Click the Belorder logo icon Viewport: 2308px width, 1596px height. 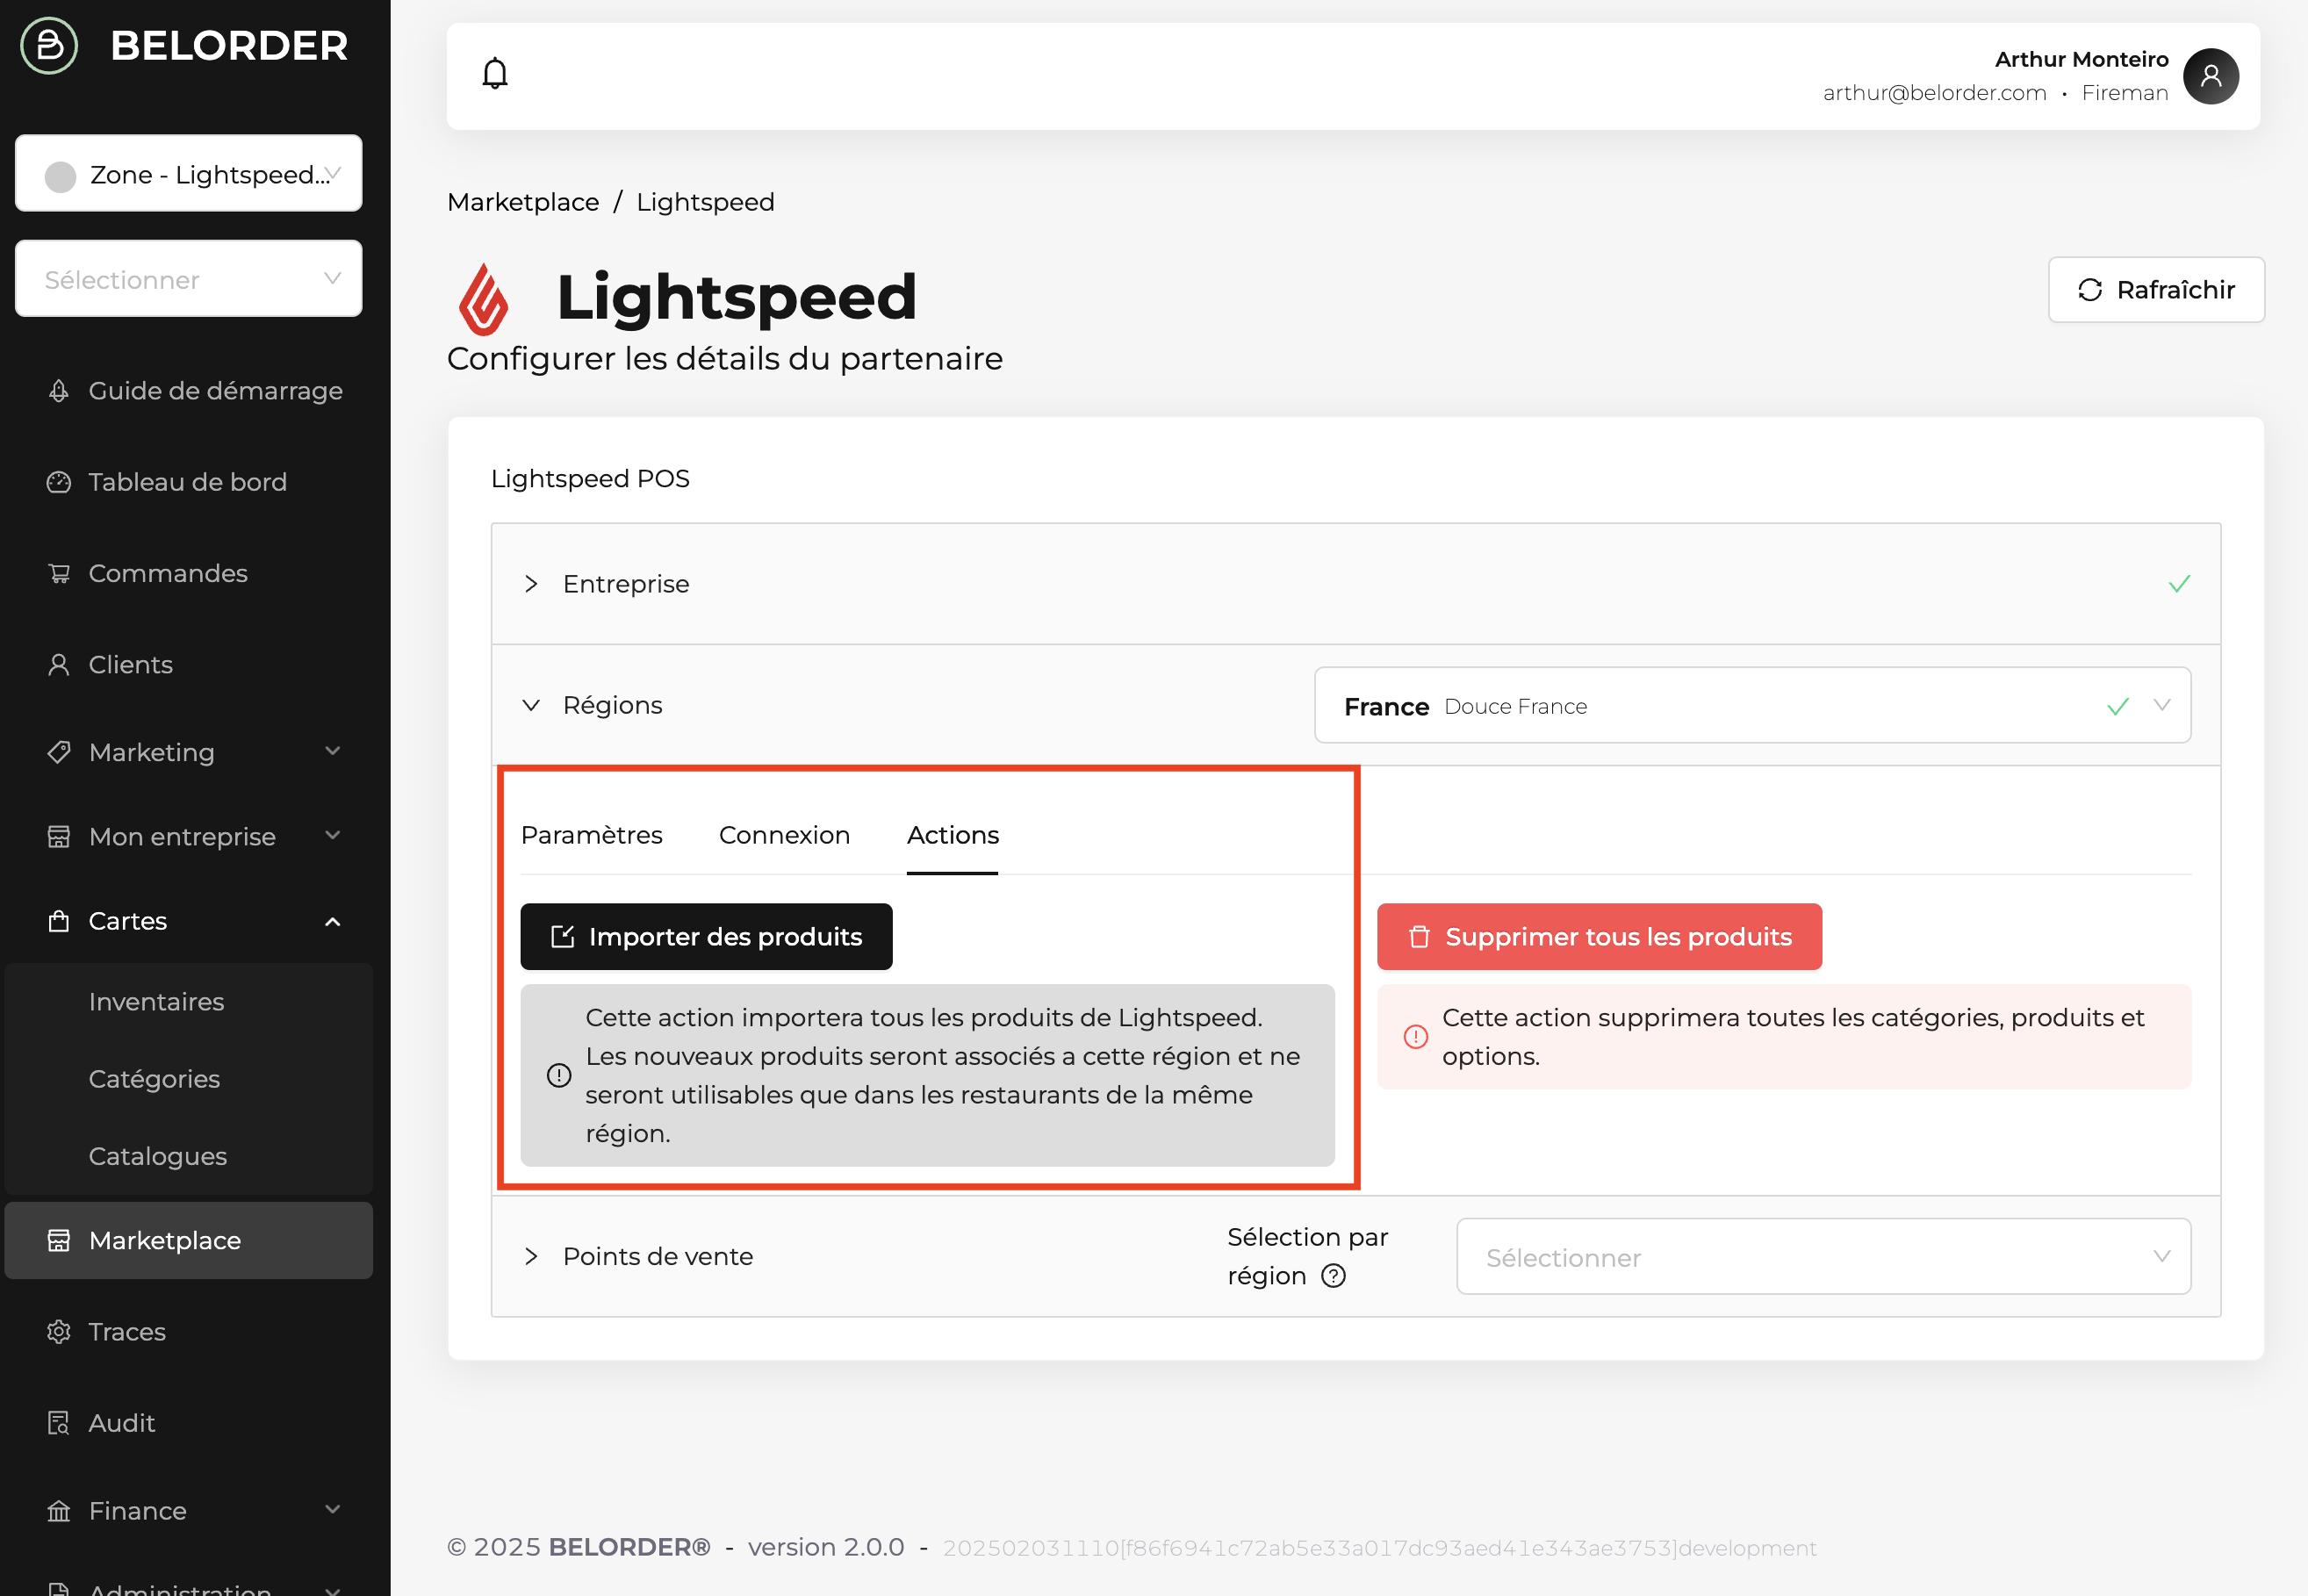[x=49, y=45]
